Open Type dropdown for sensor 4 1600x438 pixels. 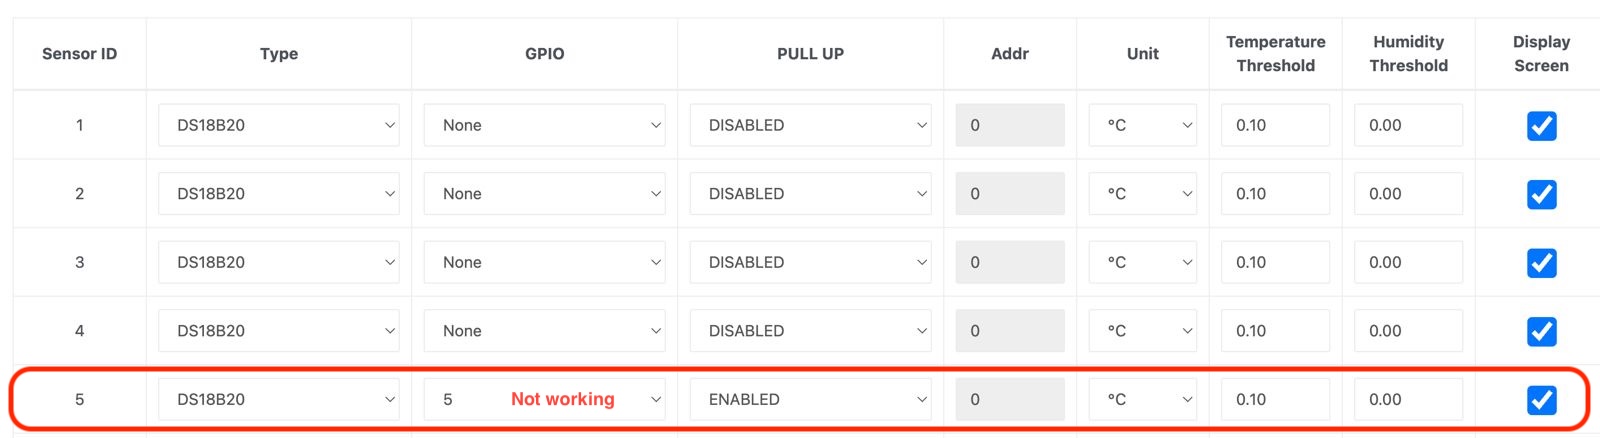(278, 331)
